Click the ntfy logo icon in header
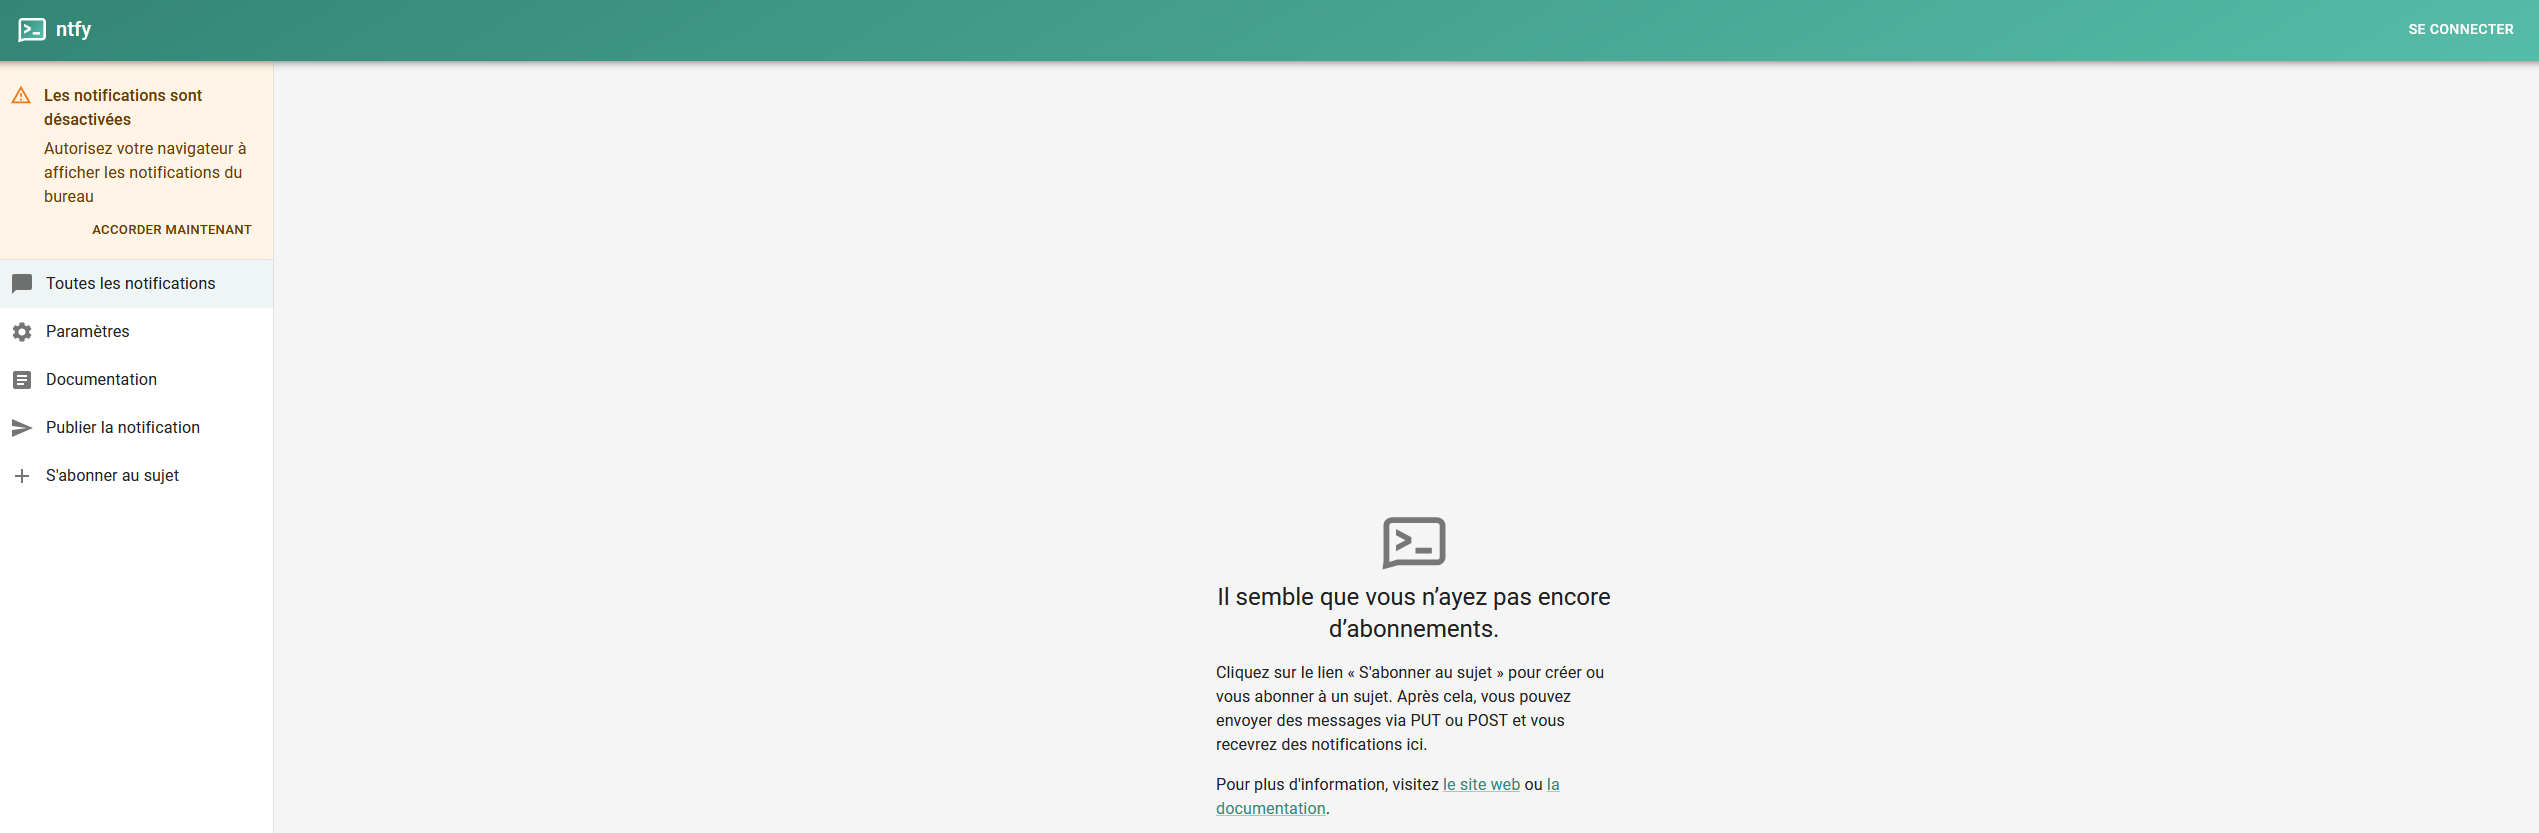 tap(32, 30)
